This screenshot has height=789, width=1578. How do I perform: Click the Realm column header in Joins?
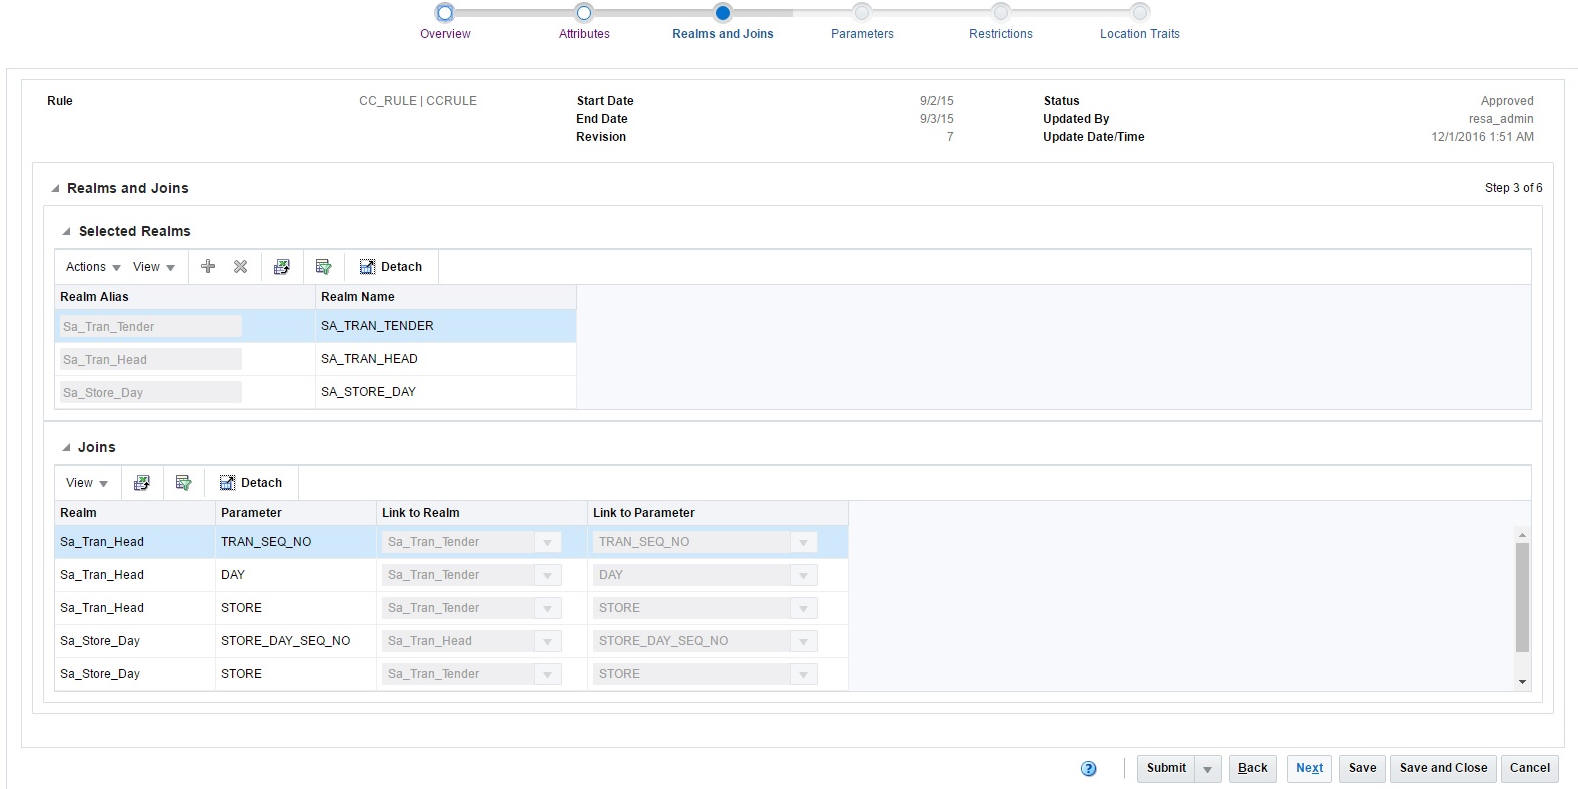click(x=135, y=513)
